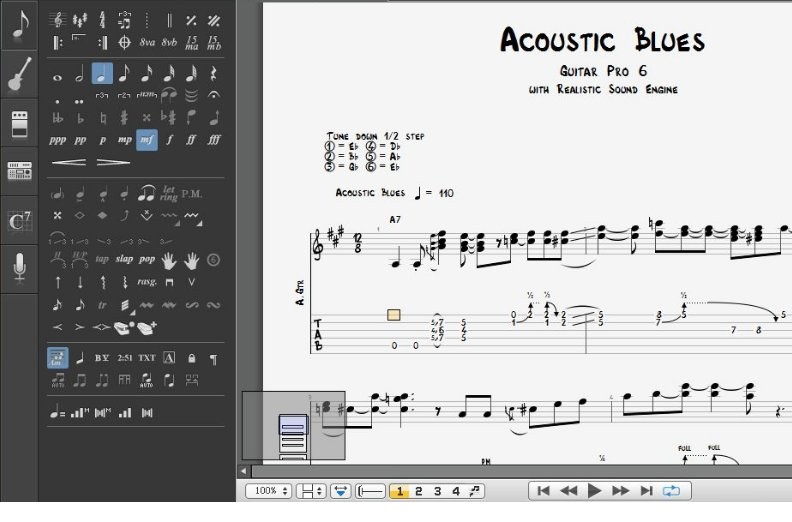Click the tempo automation note icon
The image size is (792, 522).
[x=56, y=413]
